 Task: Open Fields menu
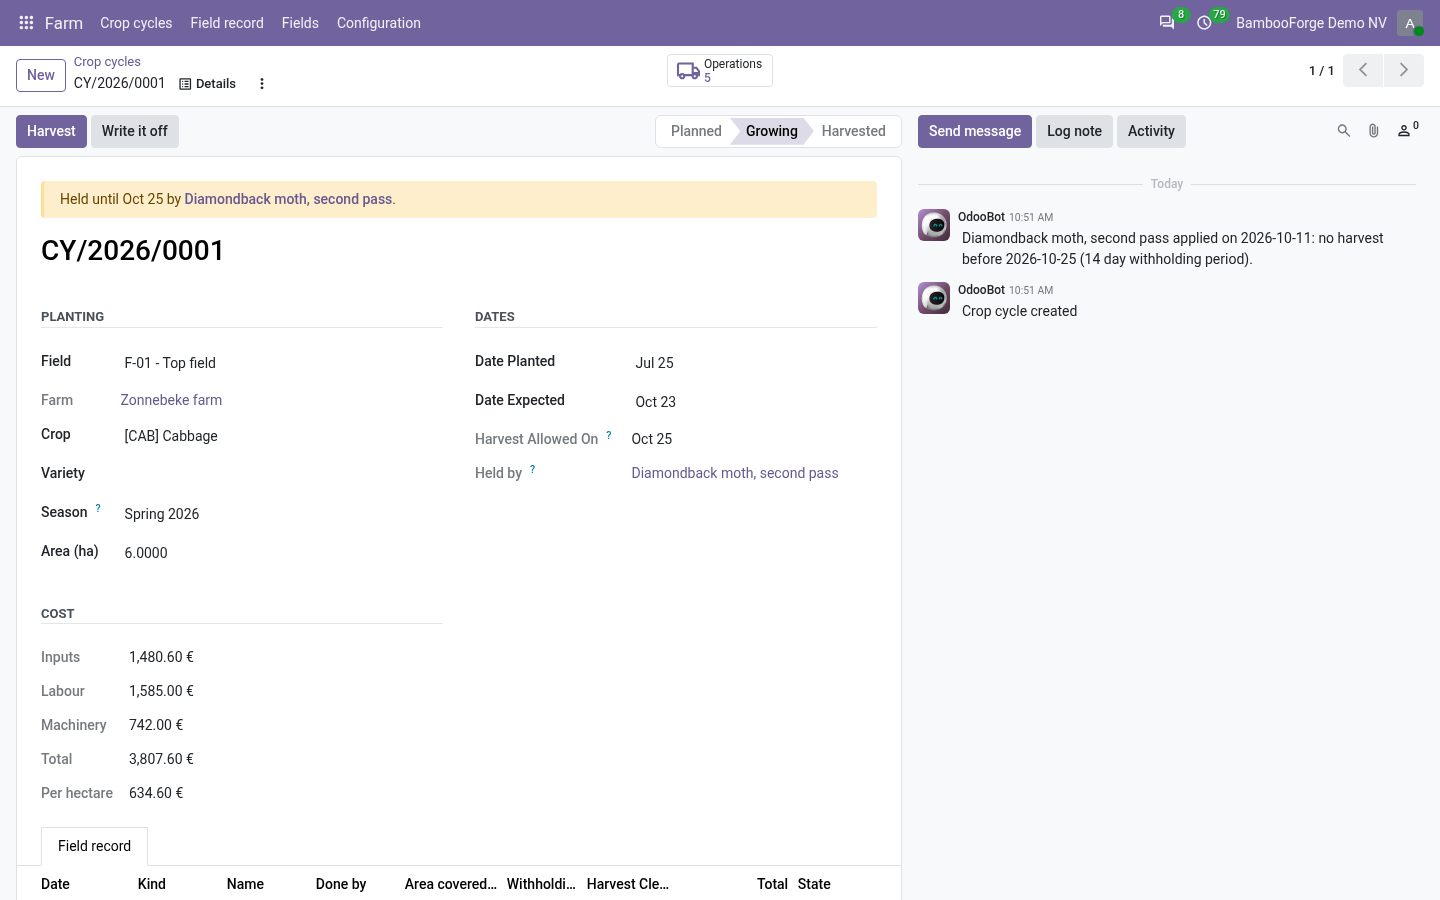pyautogui.click(x=300, y=22)
